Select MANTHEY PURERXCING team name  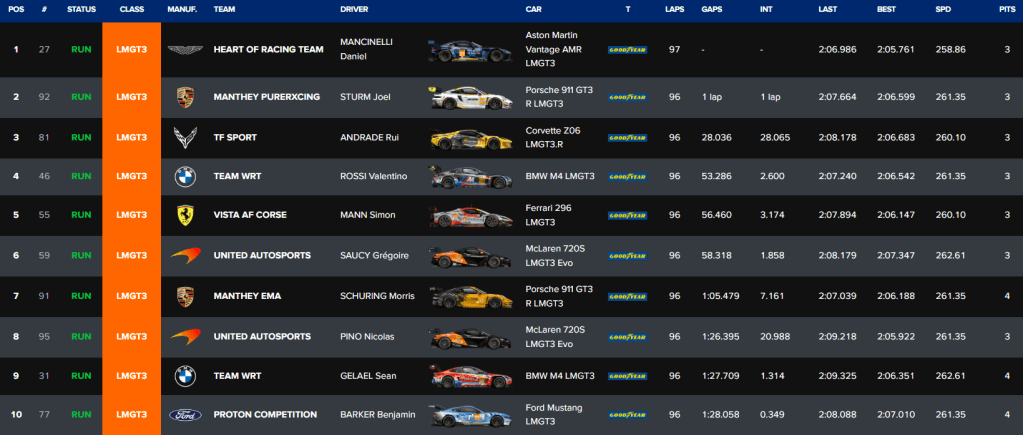click(x=267, y=97)
